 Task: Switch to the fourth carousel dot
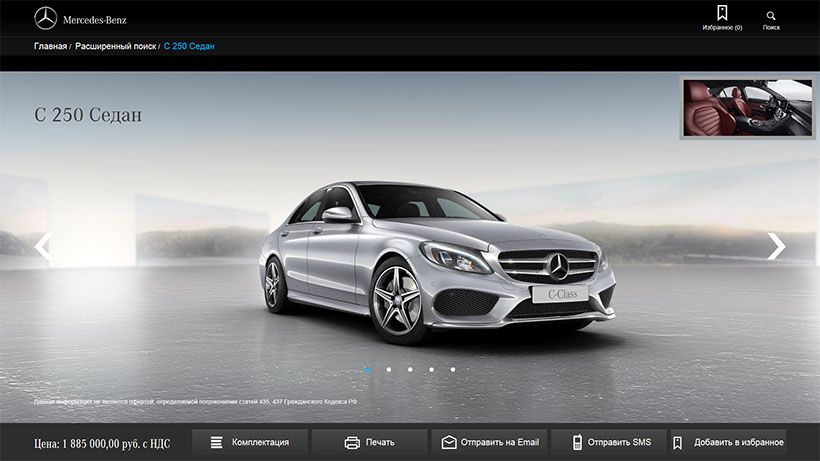point(431,369)
